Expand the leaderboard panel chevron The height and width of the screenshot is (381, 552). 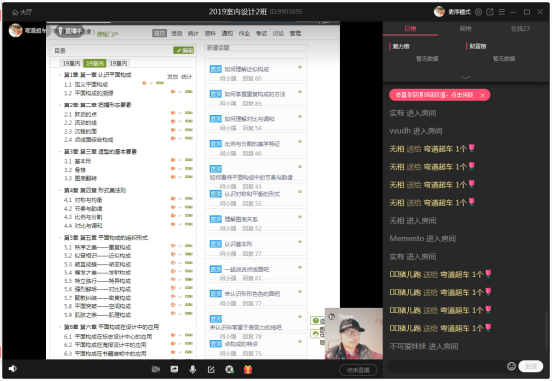pos(466,77)
